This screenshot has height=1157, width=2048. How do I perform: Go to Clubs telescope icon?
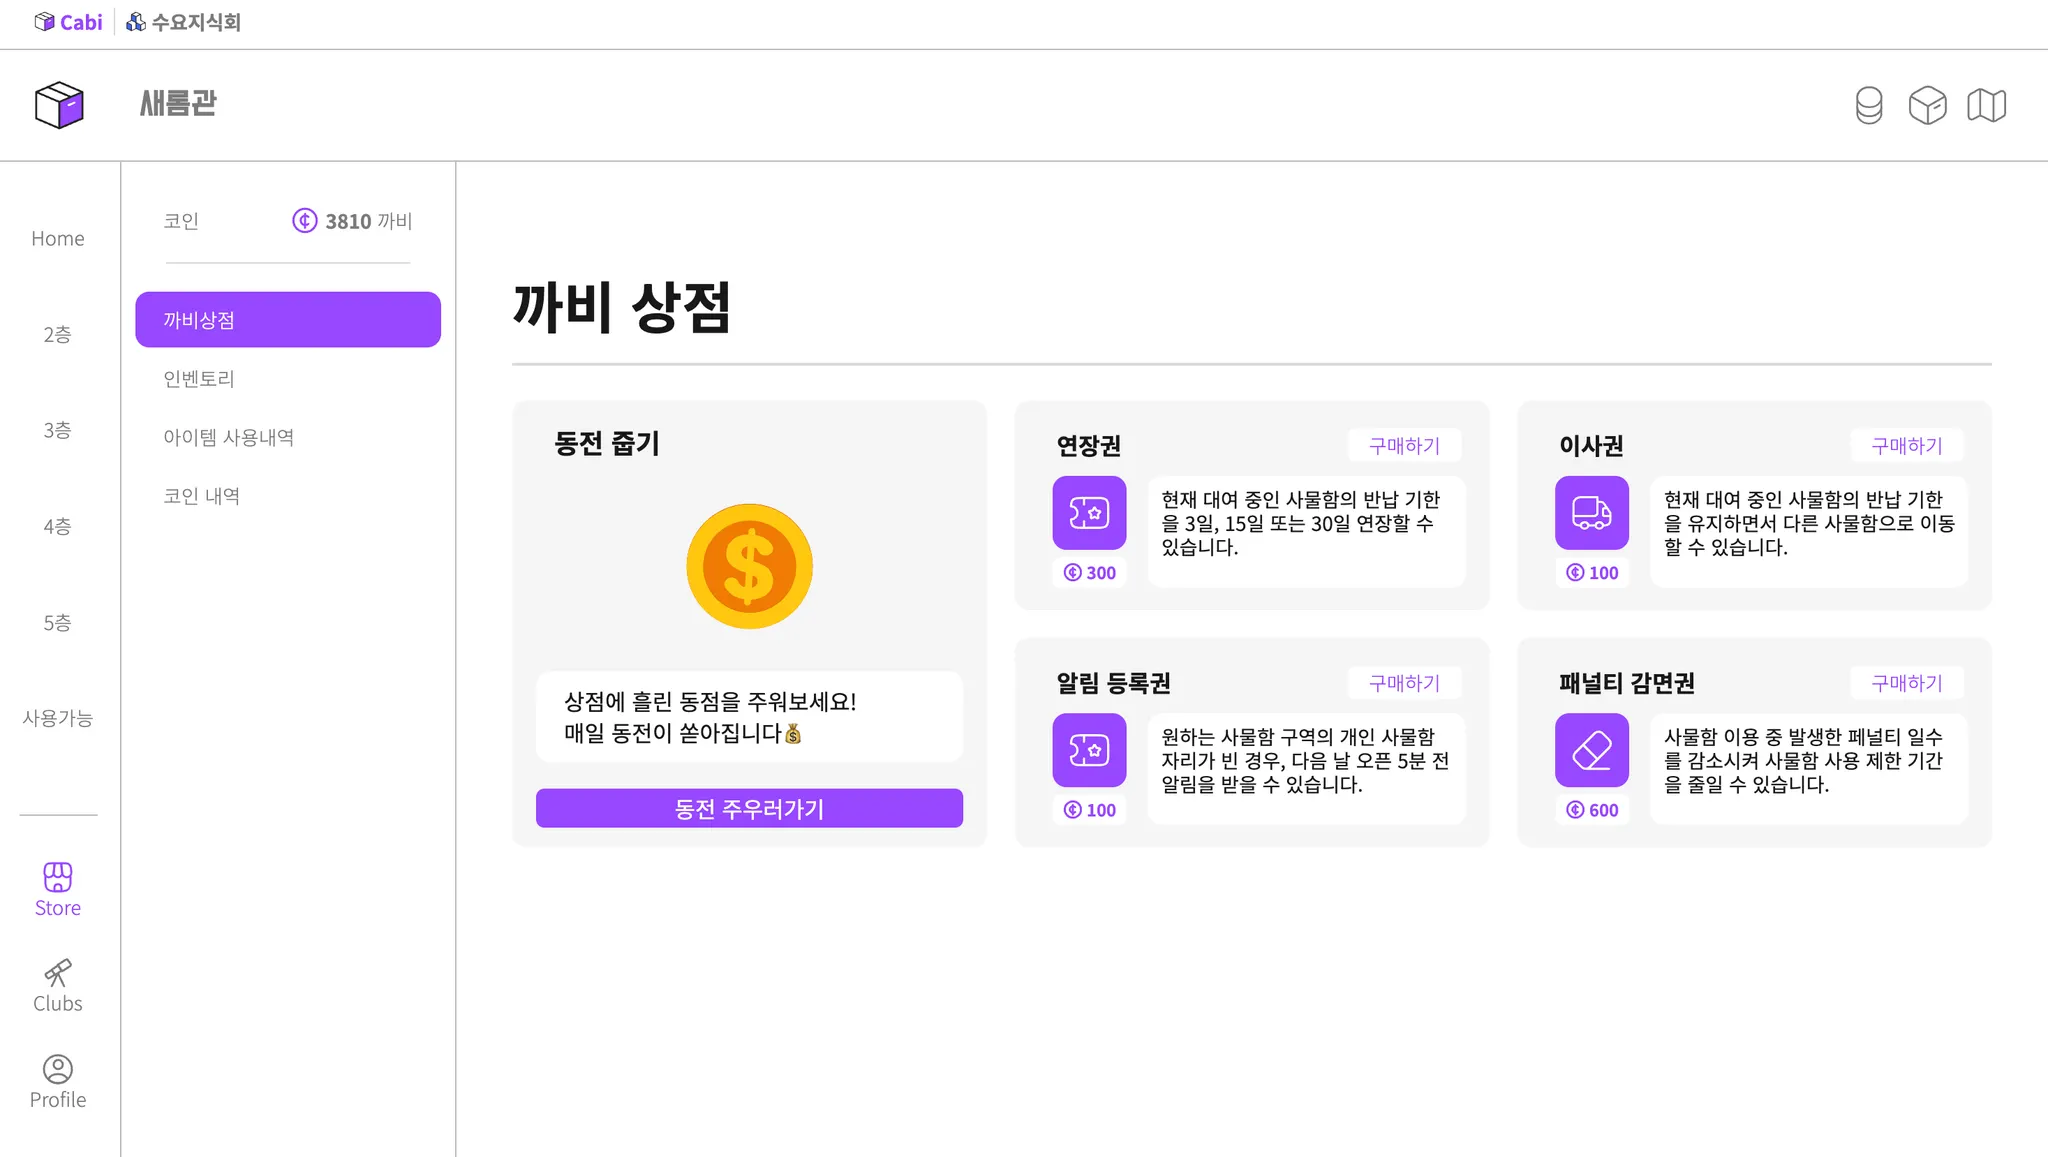click(x=58, y=973)
